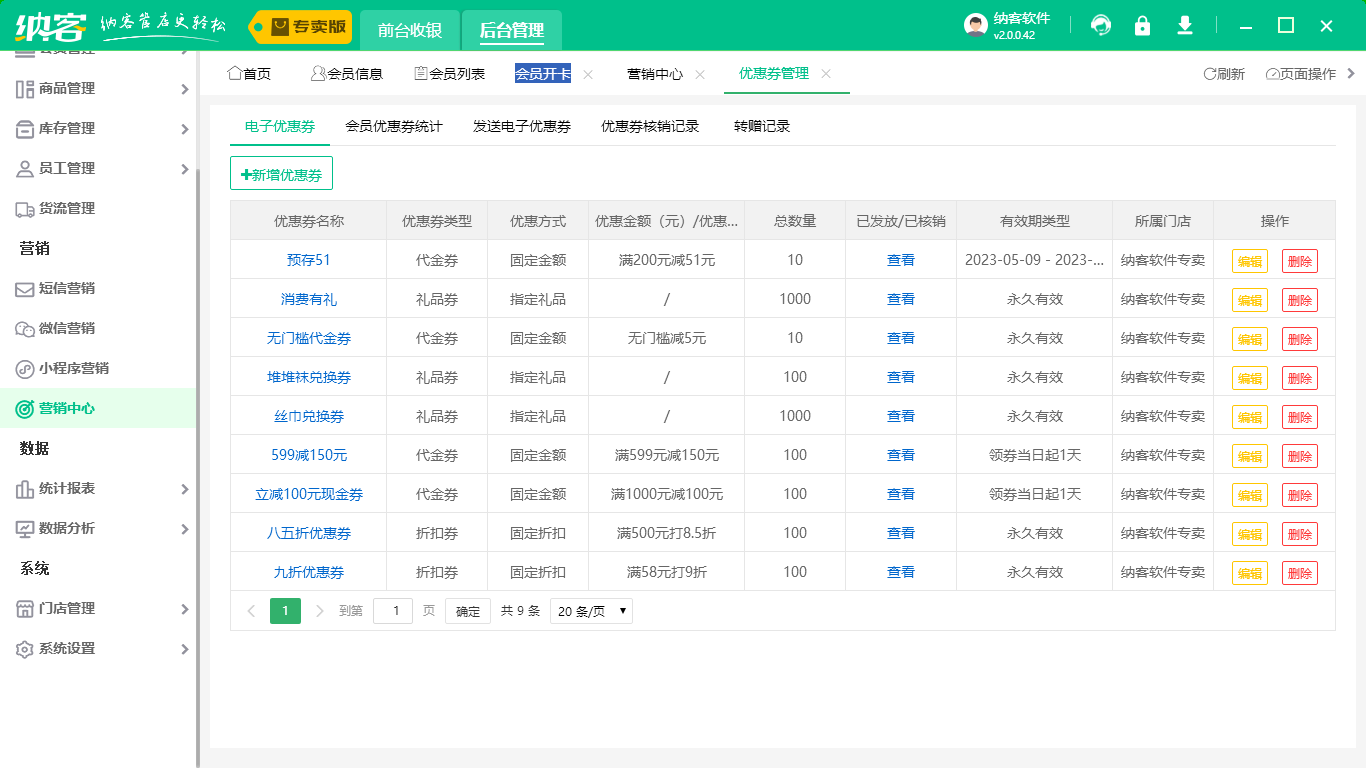Close the 营销中心 page tab
Image resolution: width=1366 pixels, height=768 pixels.
700,74
